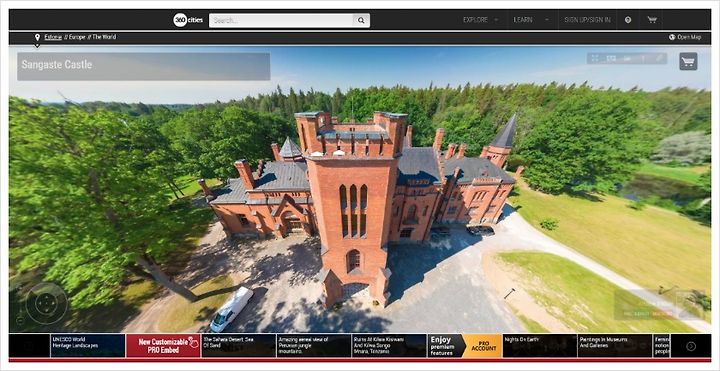Click New Customizable PRO Embed banner

(163, 346)
